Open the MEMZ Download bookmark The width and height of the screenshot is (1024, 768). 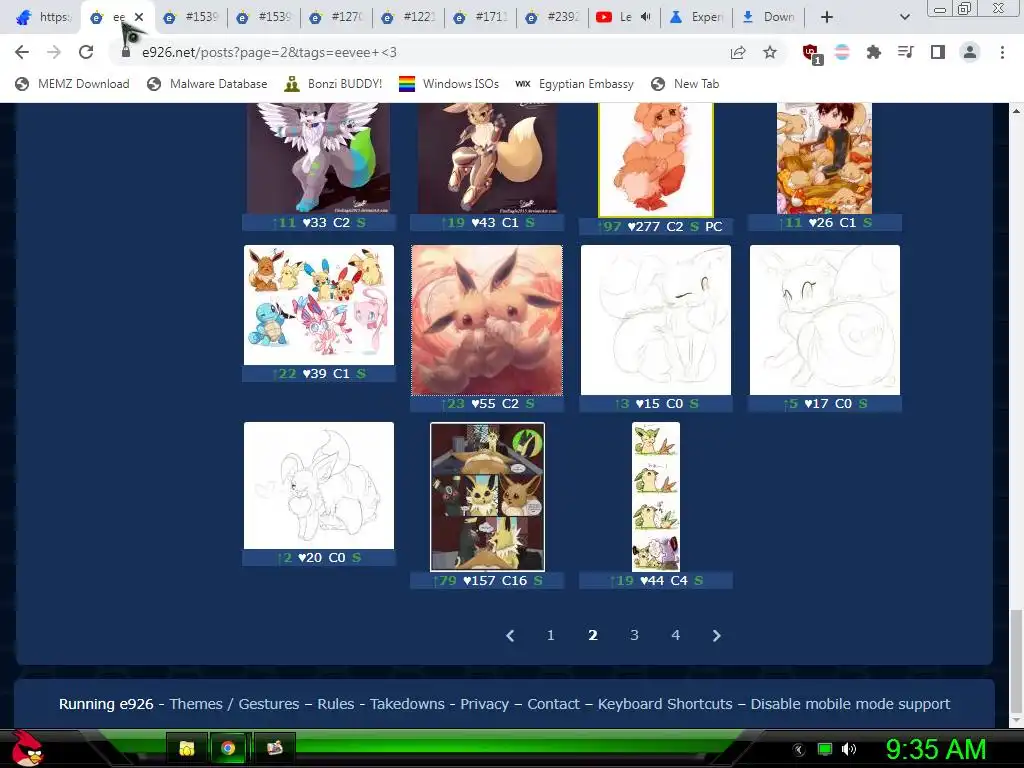pyautogui.click(x=72, y=84)
